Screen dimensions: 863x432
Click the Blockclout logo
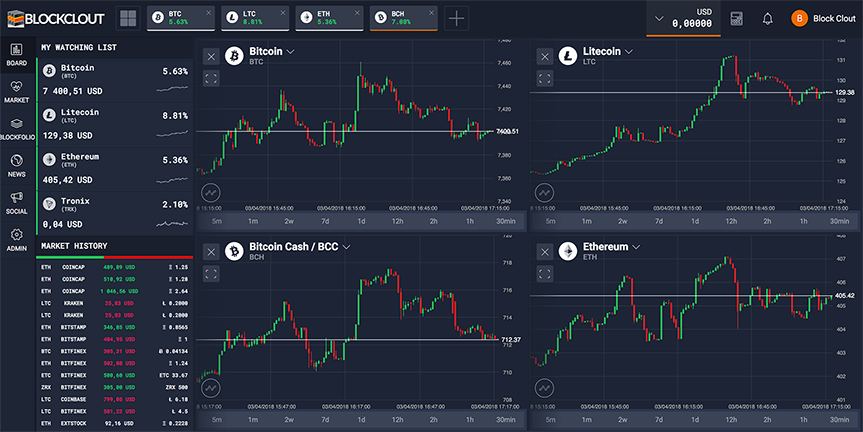pos(56,19)
